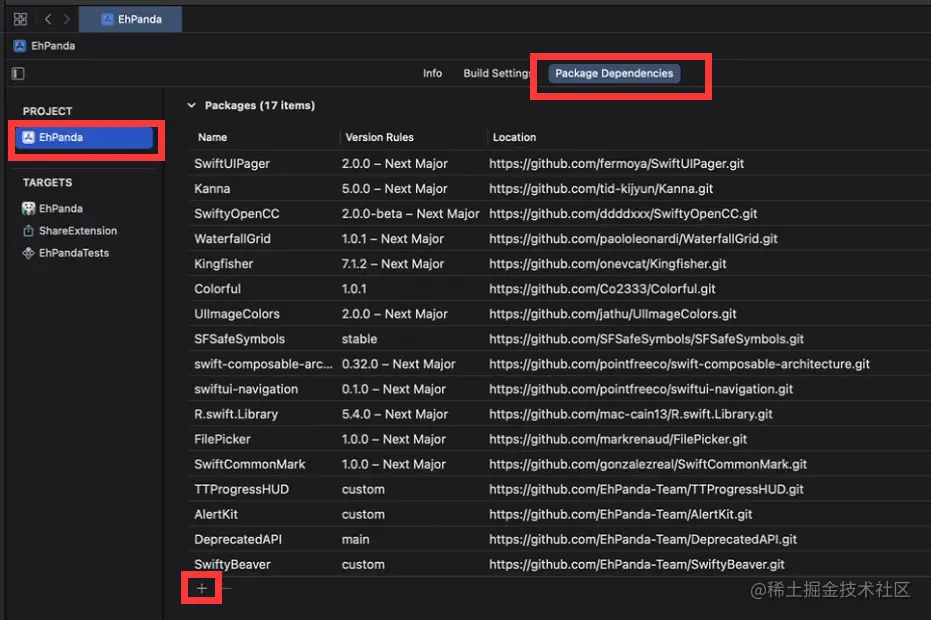Sort by the Location column header
Viewport: 931px width, 620px height.
[x=514, y=137]
